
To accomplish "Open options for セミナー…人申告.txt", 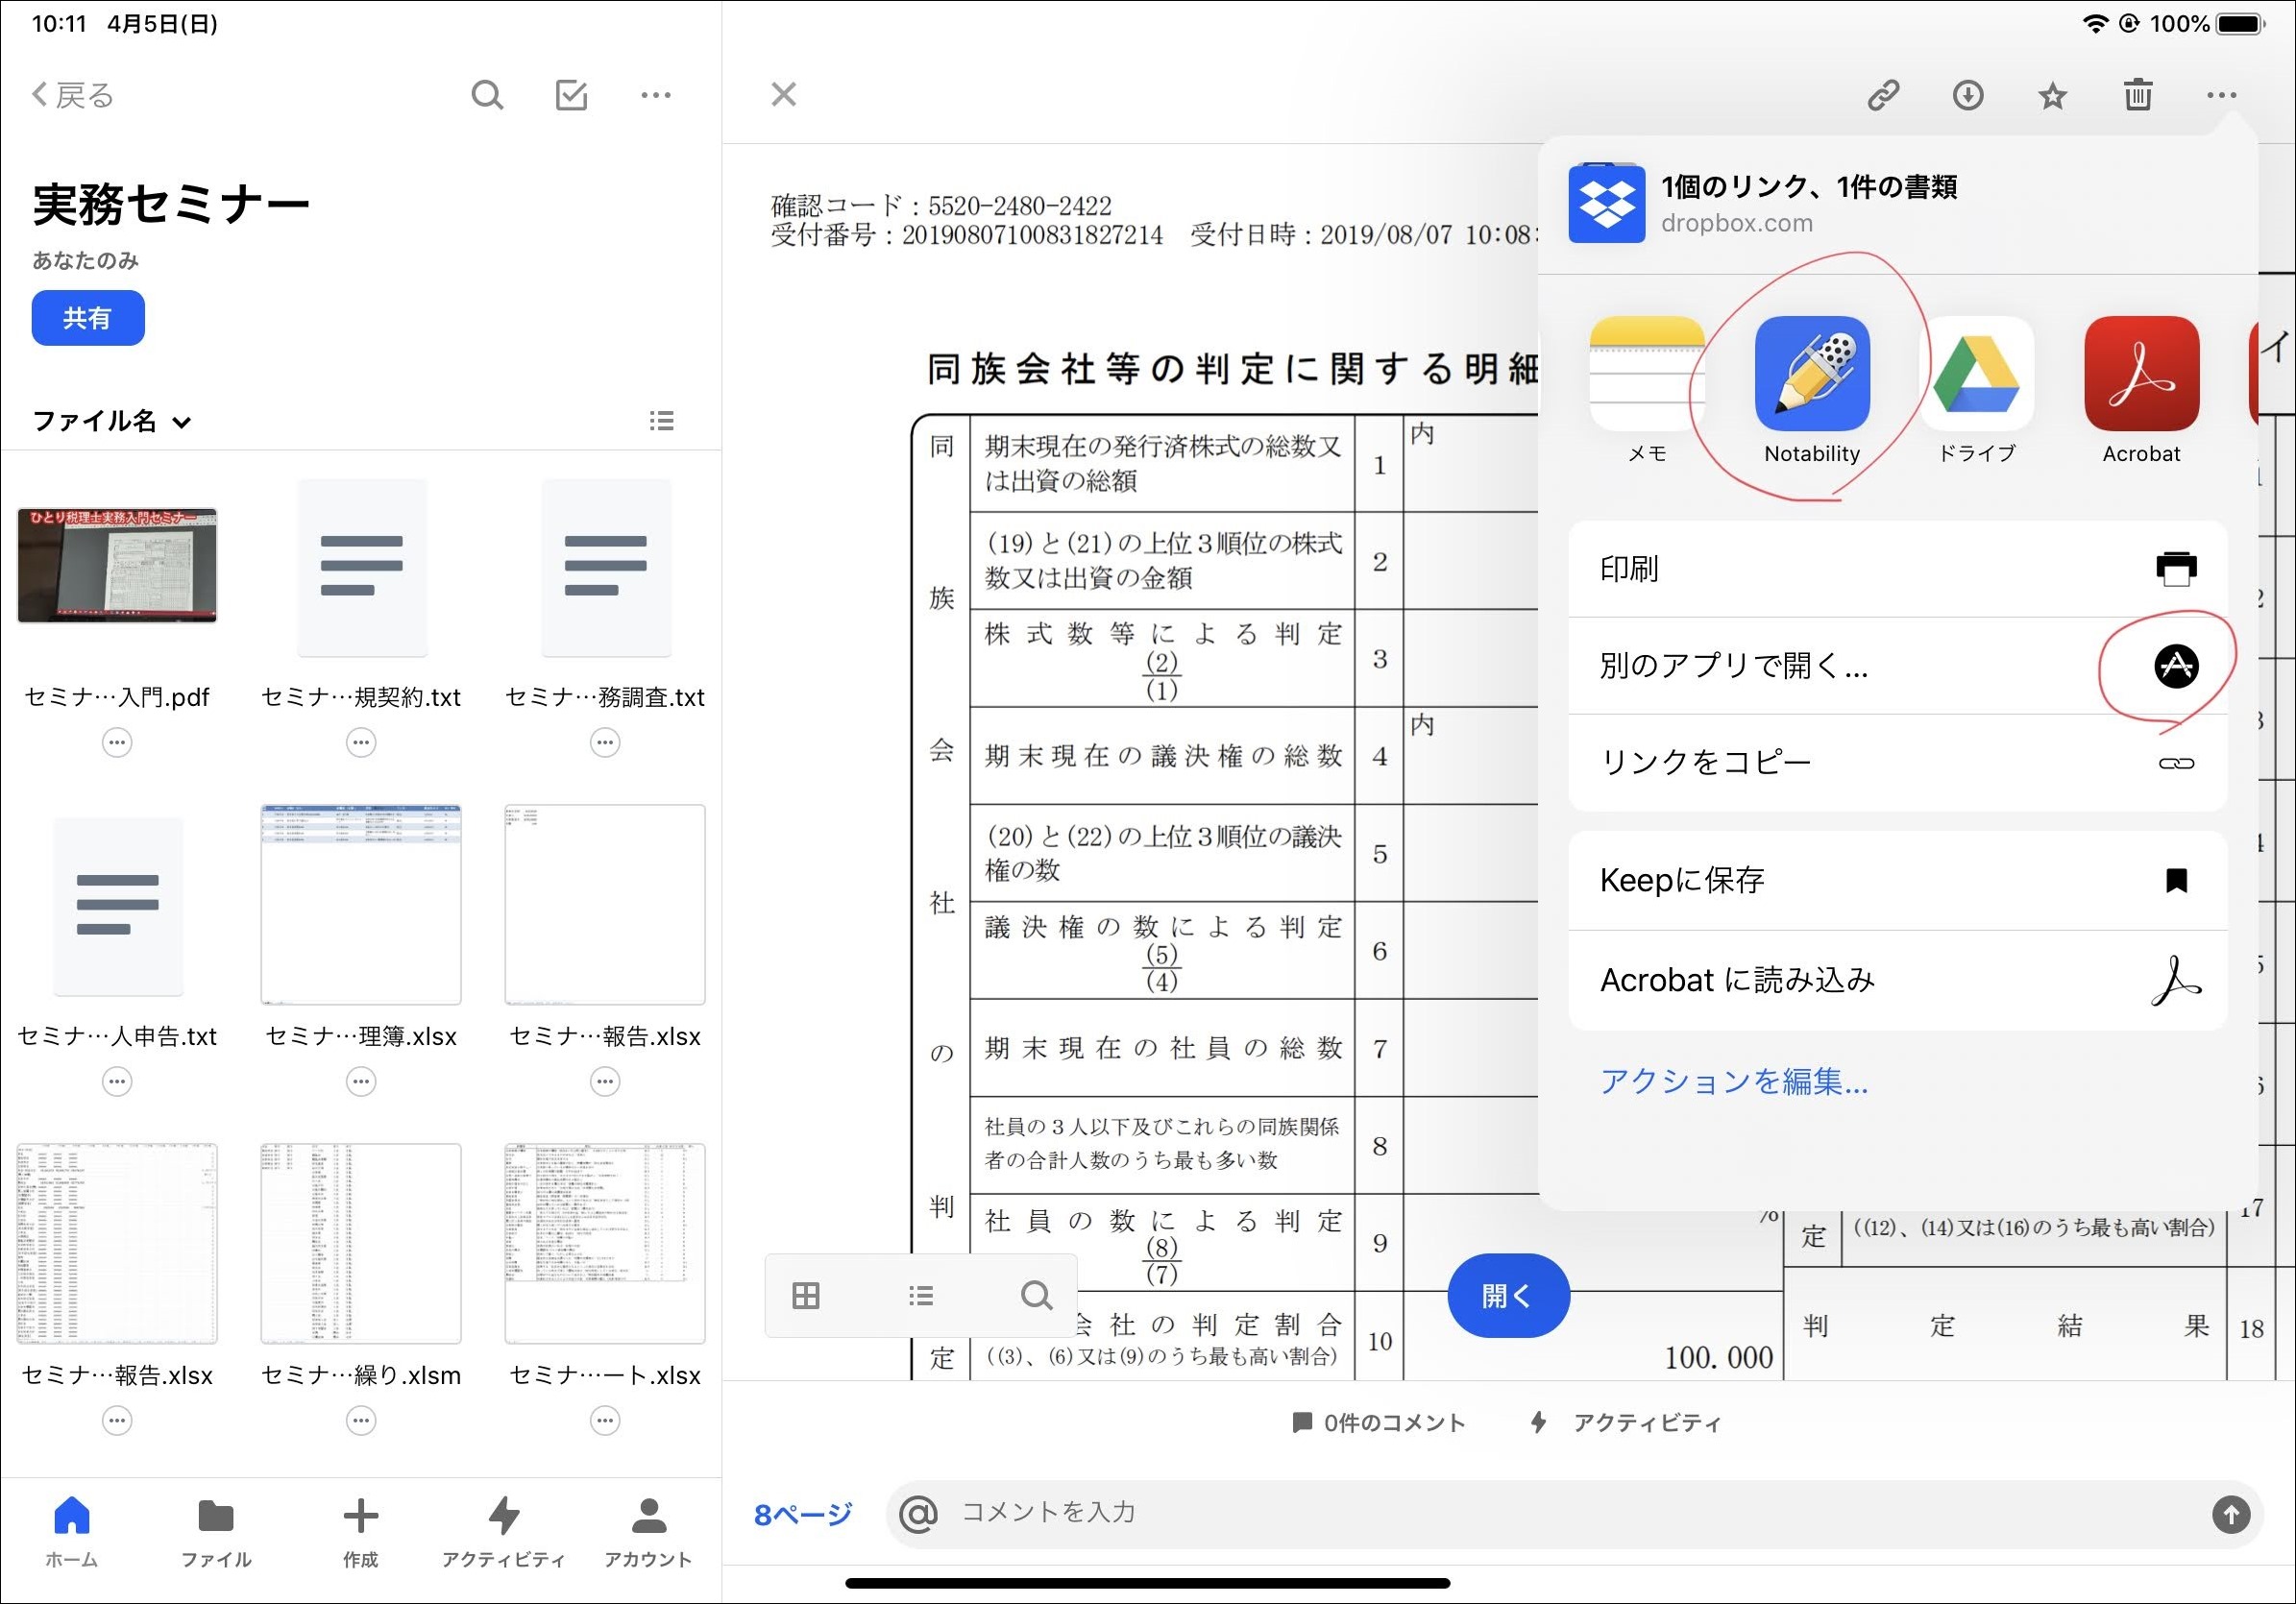I will point(117,1082).
